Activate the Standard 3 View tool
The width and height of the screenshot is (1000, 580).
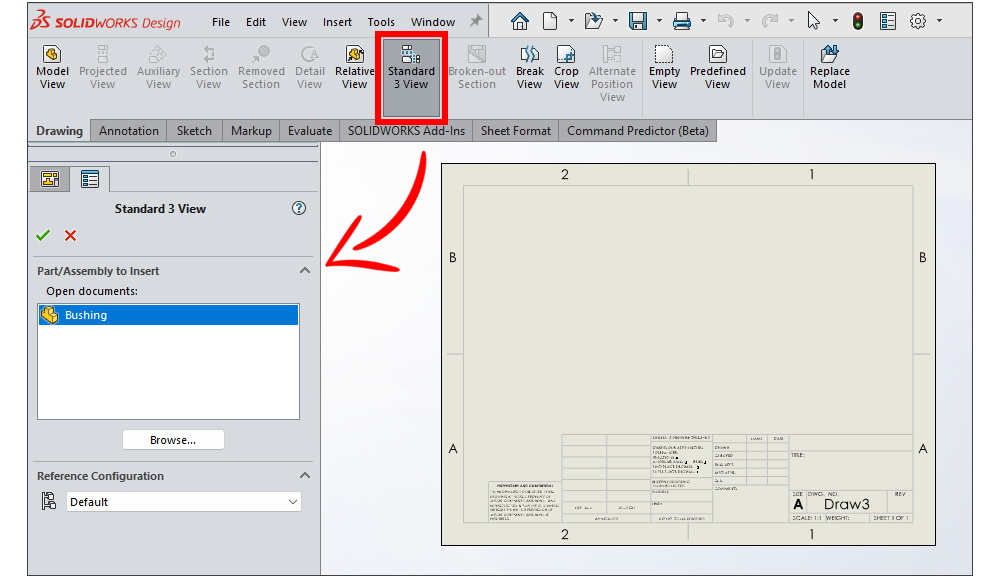click(411, 77)
